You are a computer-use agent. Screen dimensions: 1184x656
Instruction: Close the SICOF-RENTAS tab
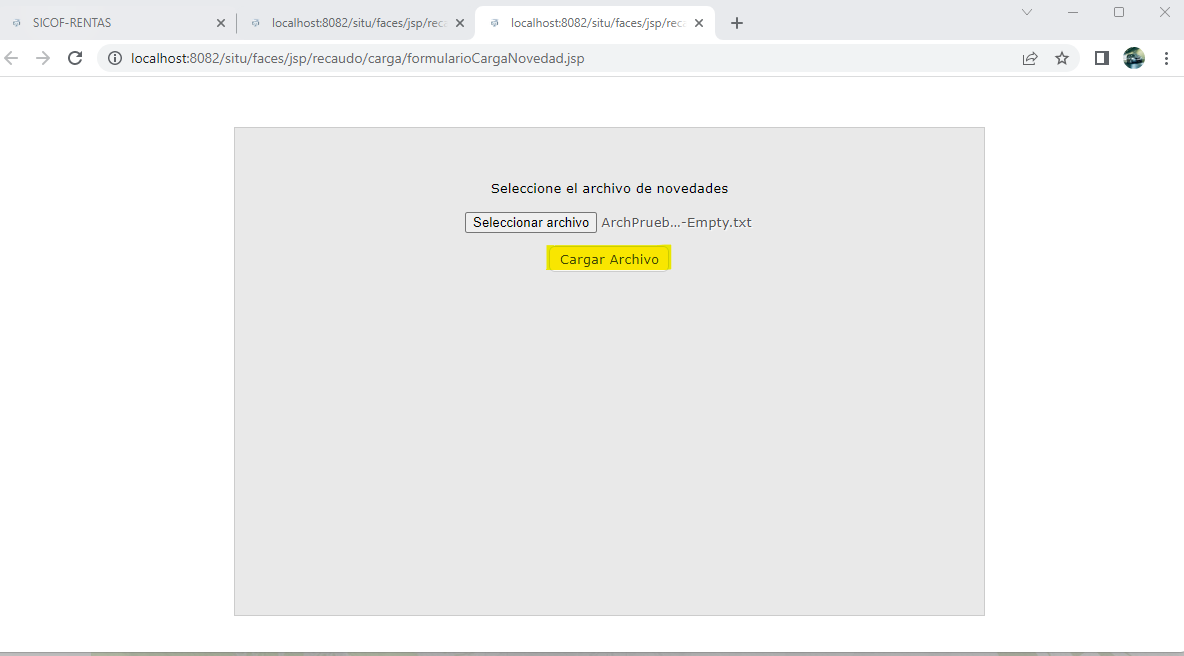(220, 23)
